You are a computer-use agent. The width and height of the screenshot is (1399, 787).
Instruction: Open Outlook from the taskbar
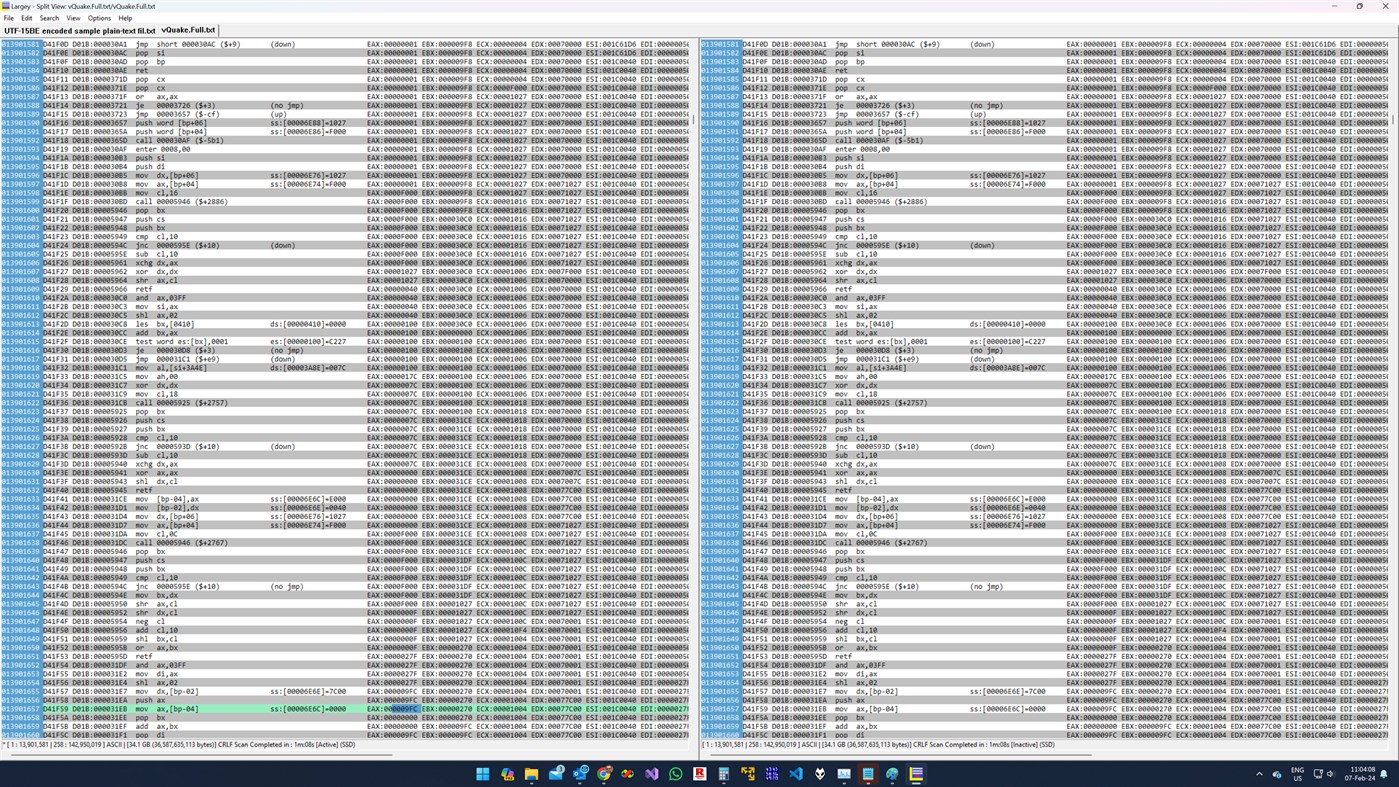(x=579, y=773)
